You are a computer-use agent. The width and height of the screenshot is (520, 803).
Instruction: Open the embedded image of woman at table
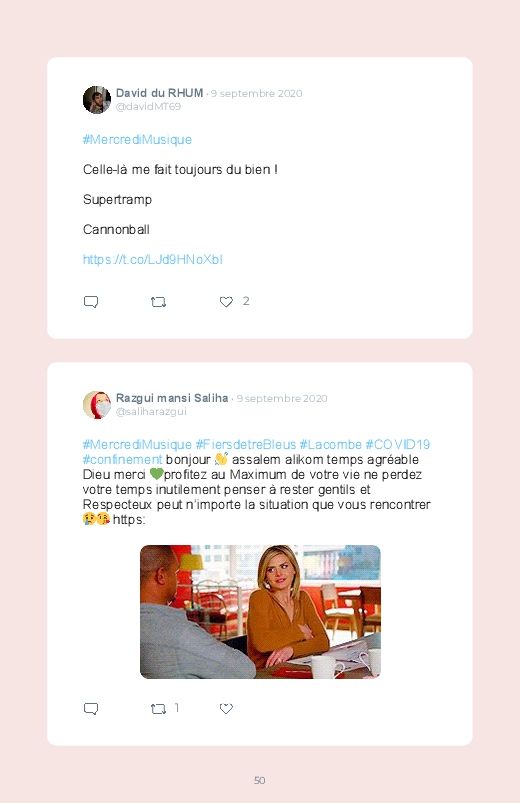tap(260, 612)
